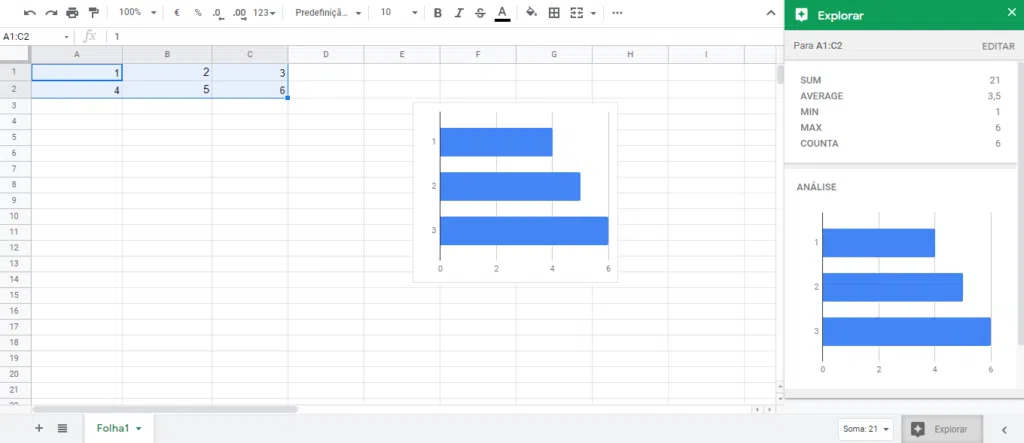Click the ANÁLISE suggested chart in Explorar
This screenshot has height=443, width=1024.
[x=904, y=293]
